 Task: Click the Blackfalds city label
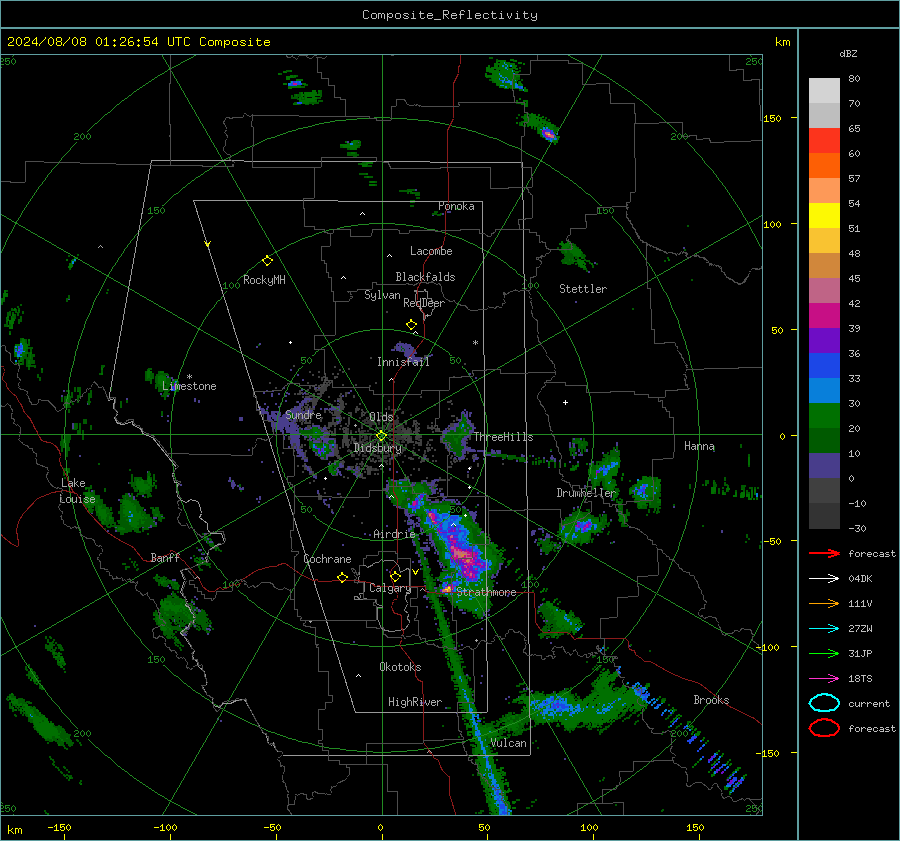coord(425,277)
